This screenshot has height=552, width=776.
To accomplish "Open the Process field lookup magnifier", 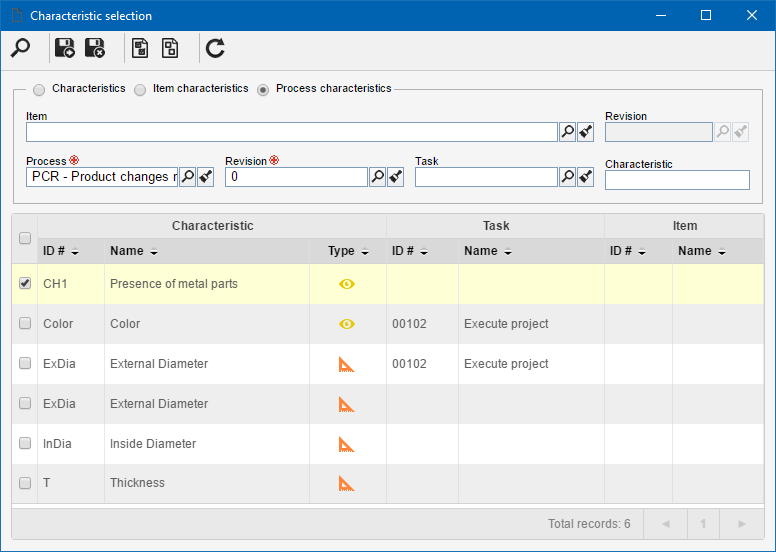I will (188, 177).
